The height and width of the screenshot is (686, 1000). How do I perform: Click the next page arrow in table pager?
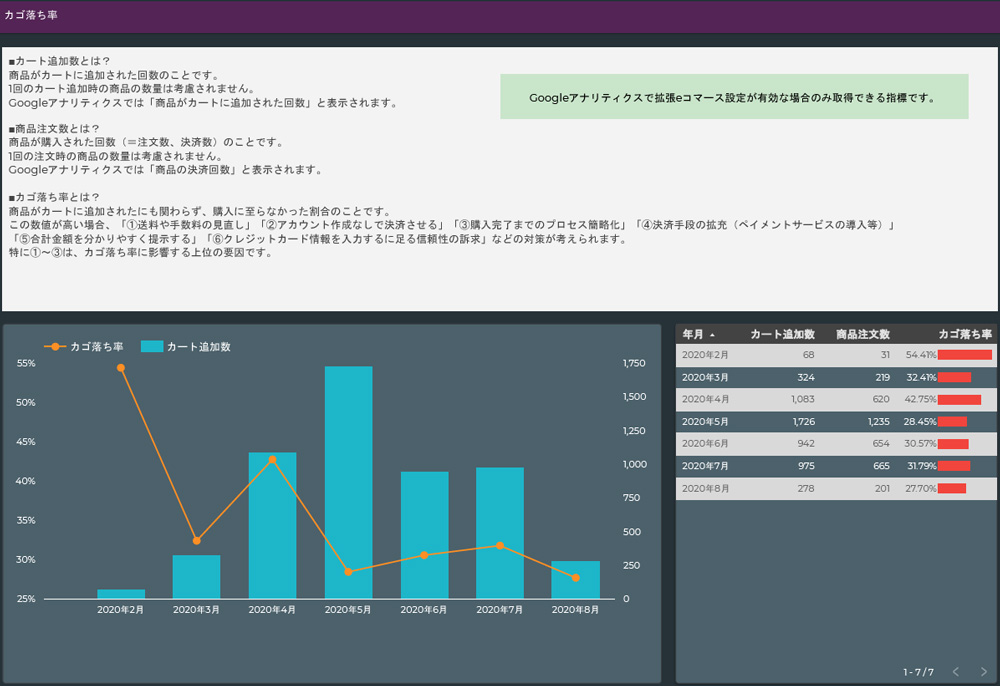click(x=983, y=671)
